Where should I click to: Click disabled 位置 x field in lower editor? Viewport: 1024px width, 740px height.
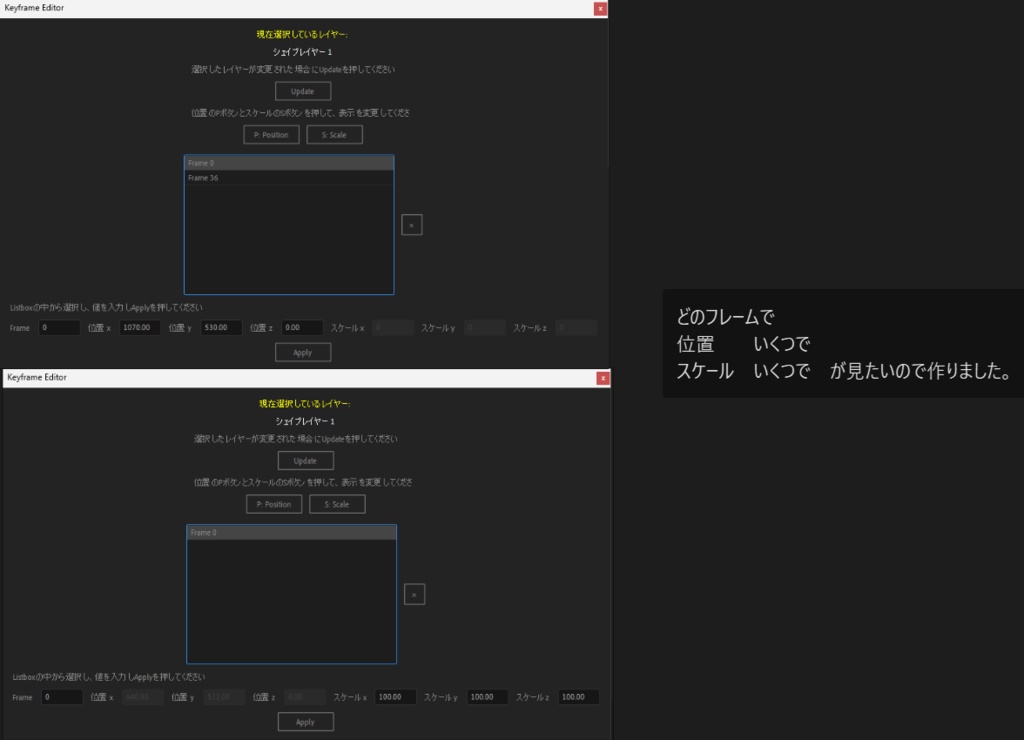point(142,697)
